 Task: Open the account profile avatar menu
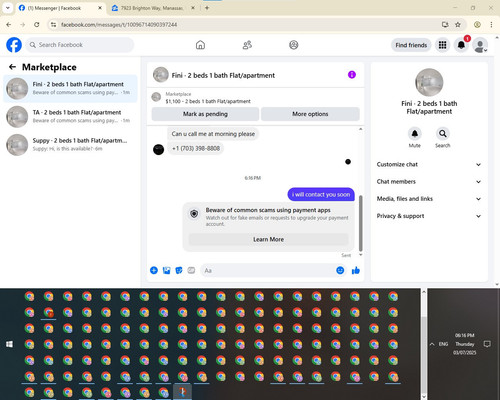[480, 45]
